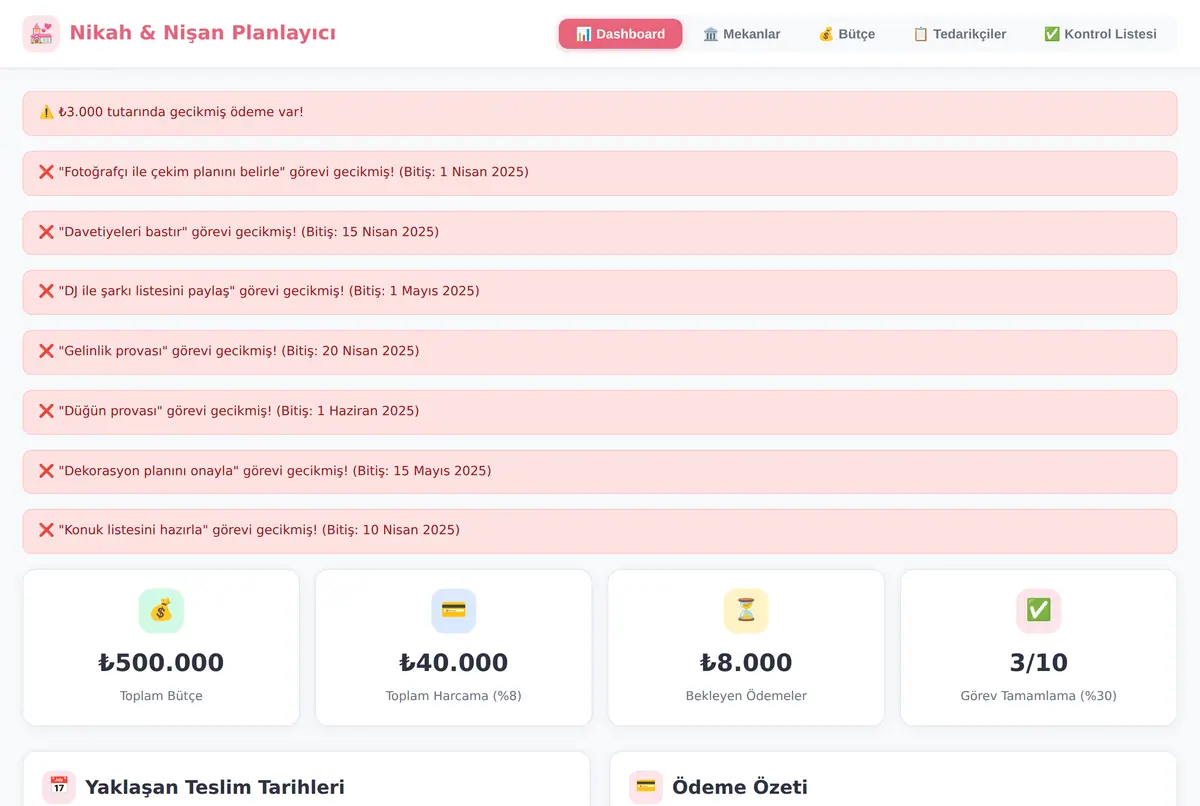This screenshot has height=806, width=1200.
Task: Click the ₺3.000 overdue payment alert text
Action: 181,112
